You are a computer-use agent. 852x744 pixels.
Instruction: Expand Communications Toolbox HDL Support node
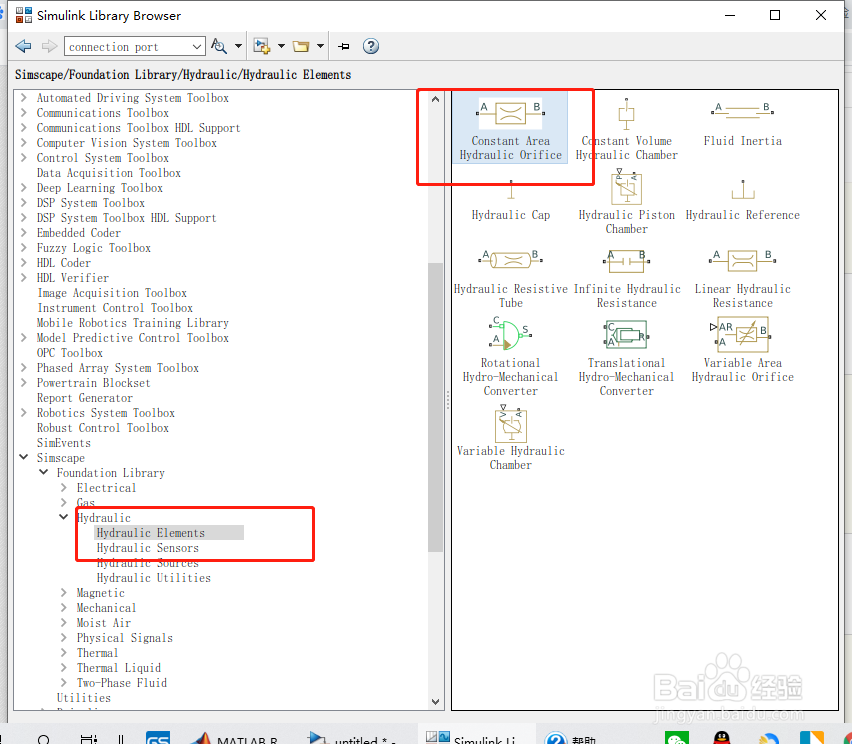pos(23,128)
